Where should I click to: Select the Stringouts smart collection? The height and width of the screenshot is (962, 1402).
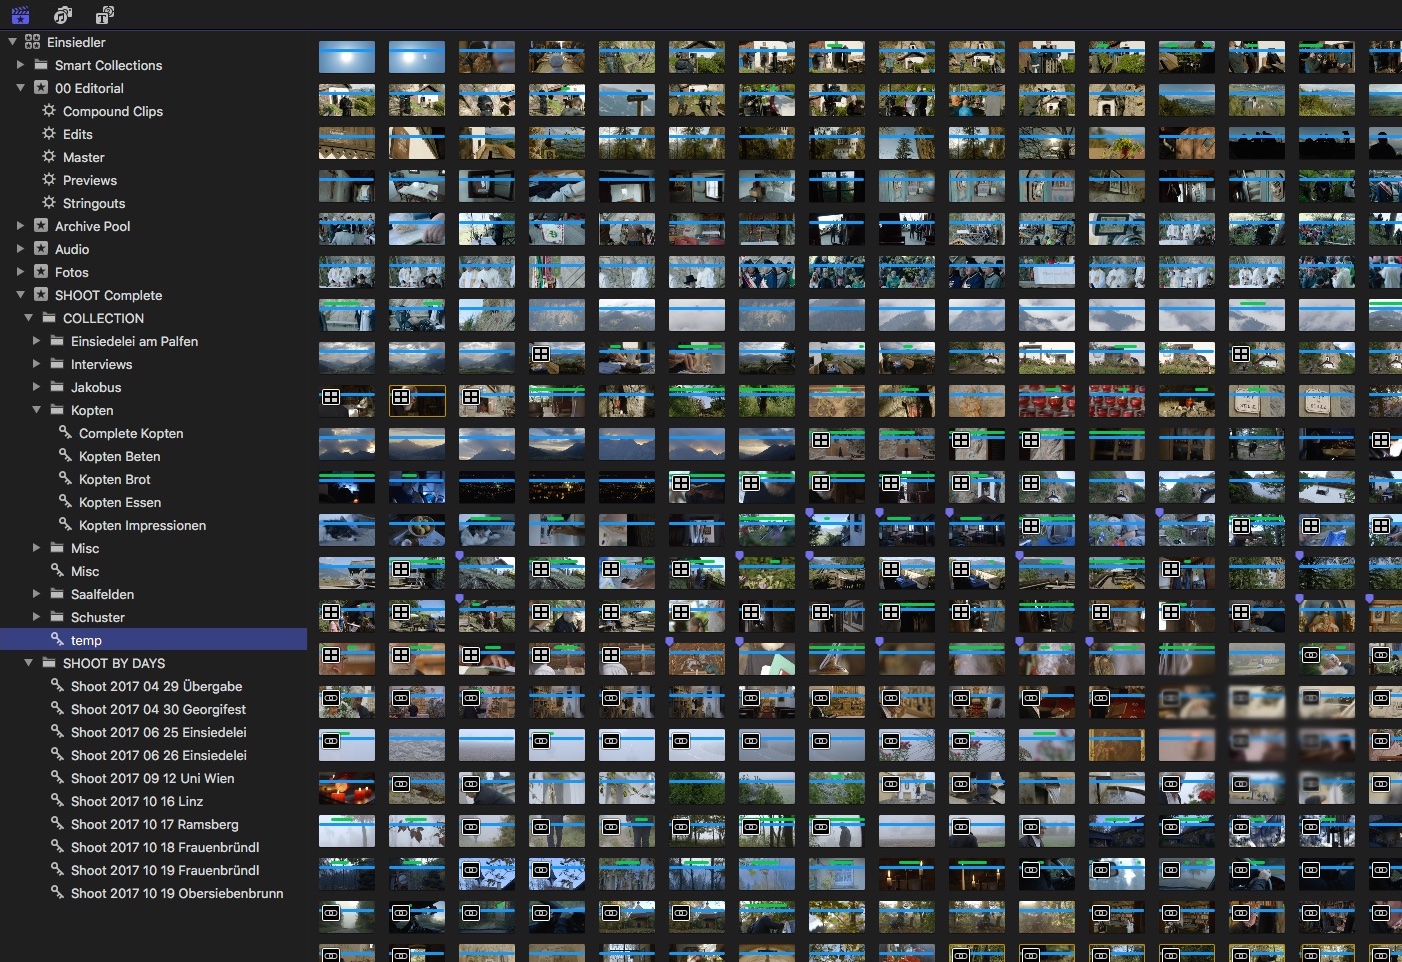(x=94, y=203)
